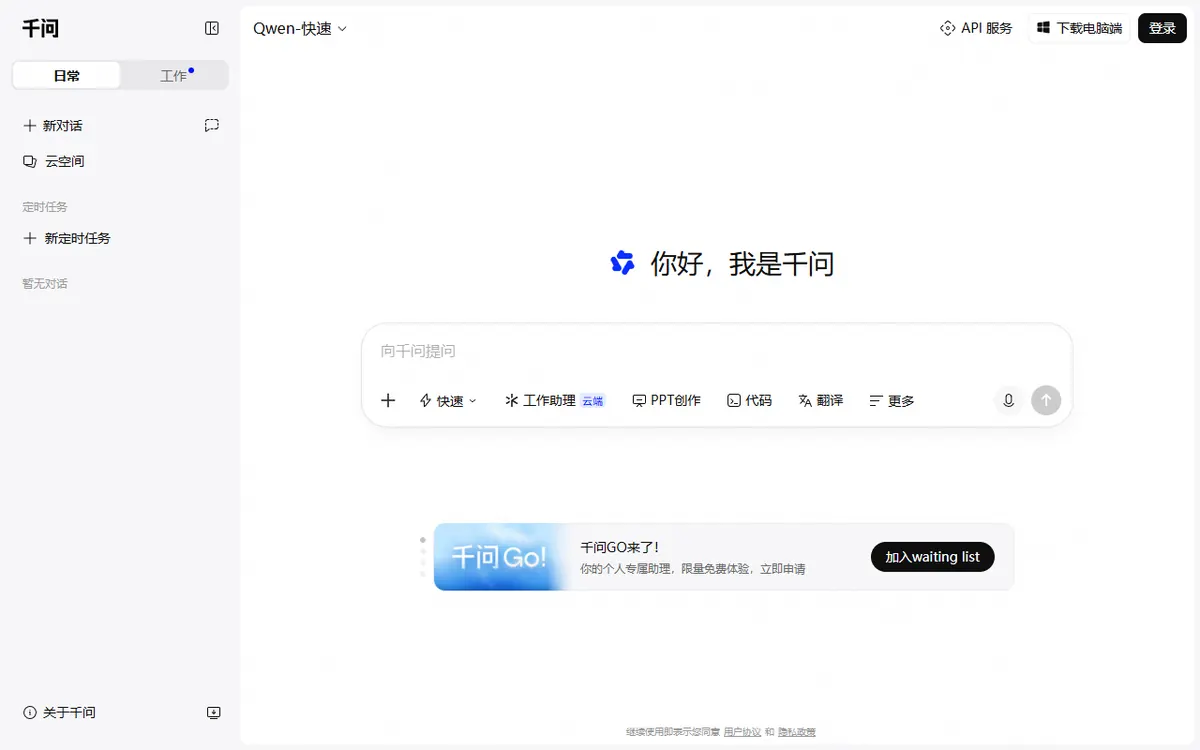The width and height of the screenshot is (1200, 750).
Task: Collapse the sidebar with the panel icon
Action: point(212,28)
